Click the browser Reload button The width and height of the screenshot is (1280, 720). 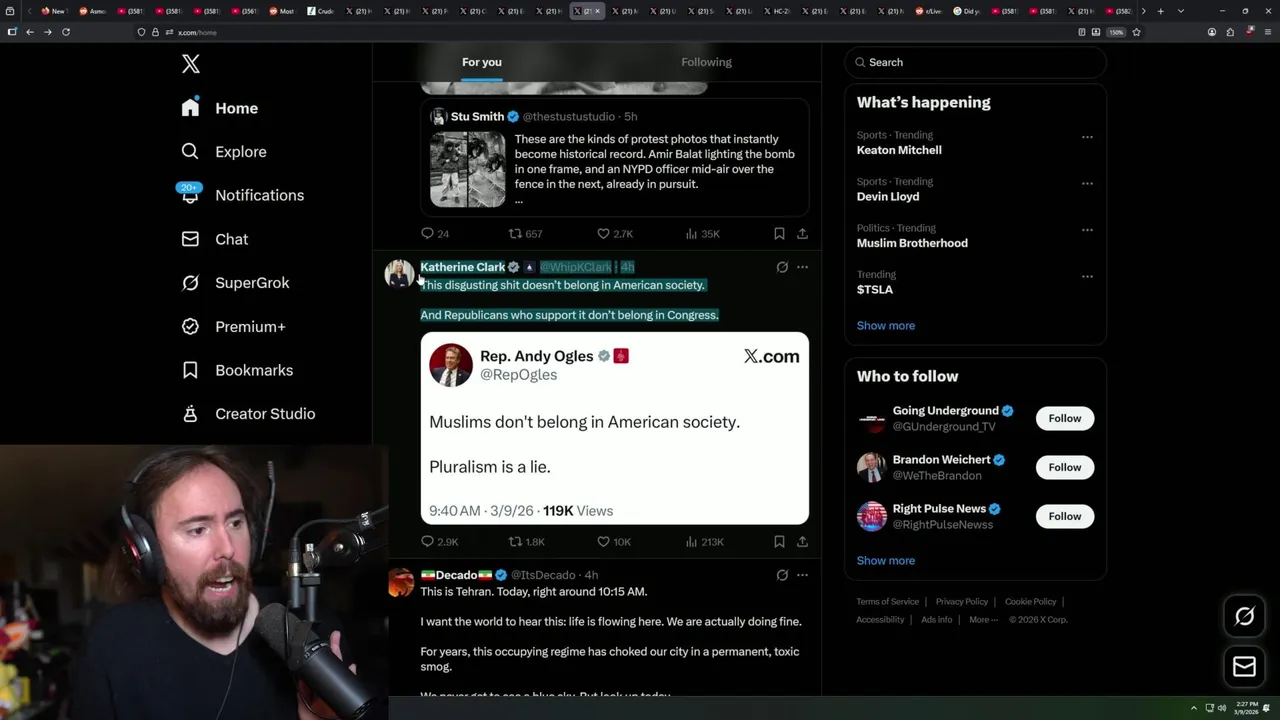[66, 32]
